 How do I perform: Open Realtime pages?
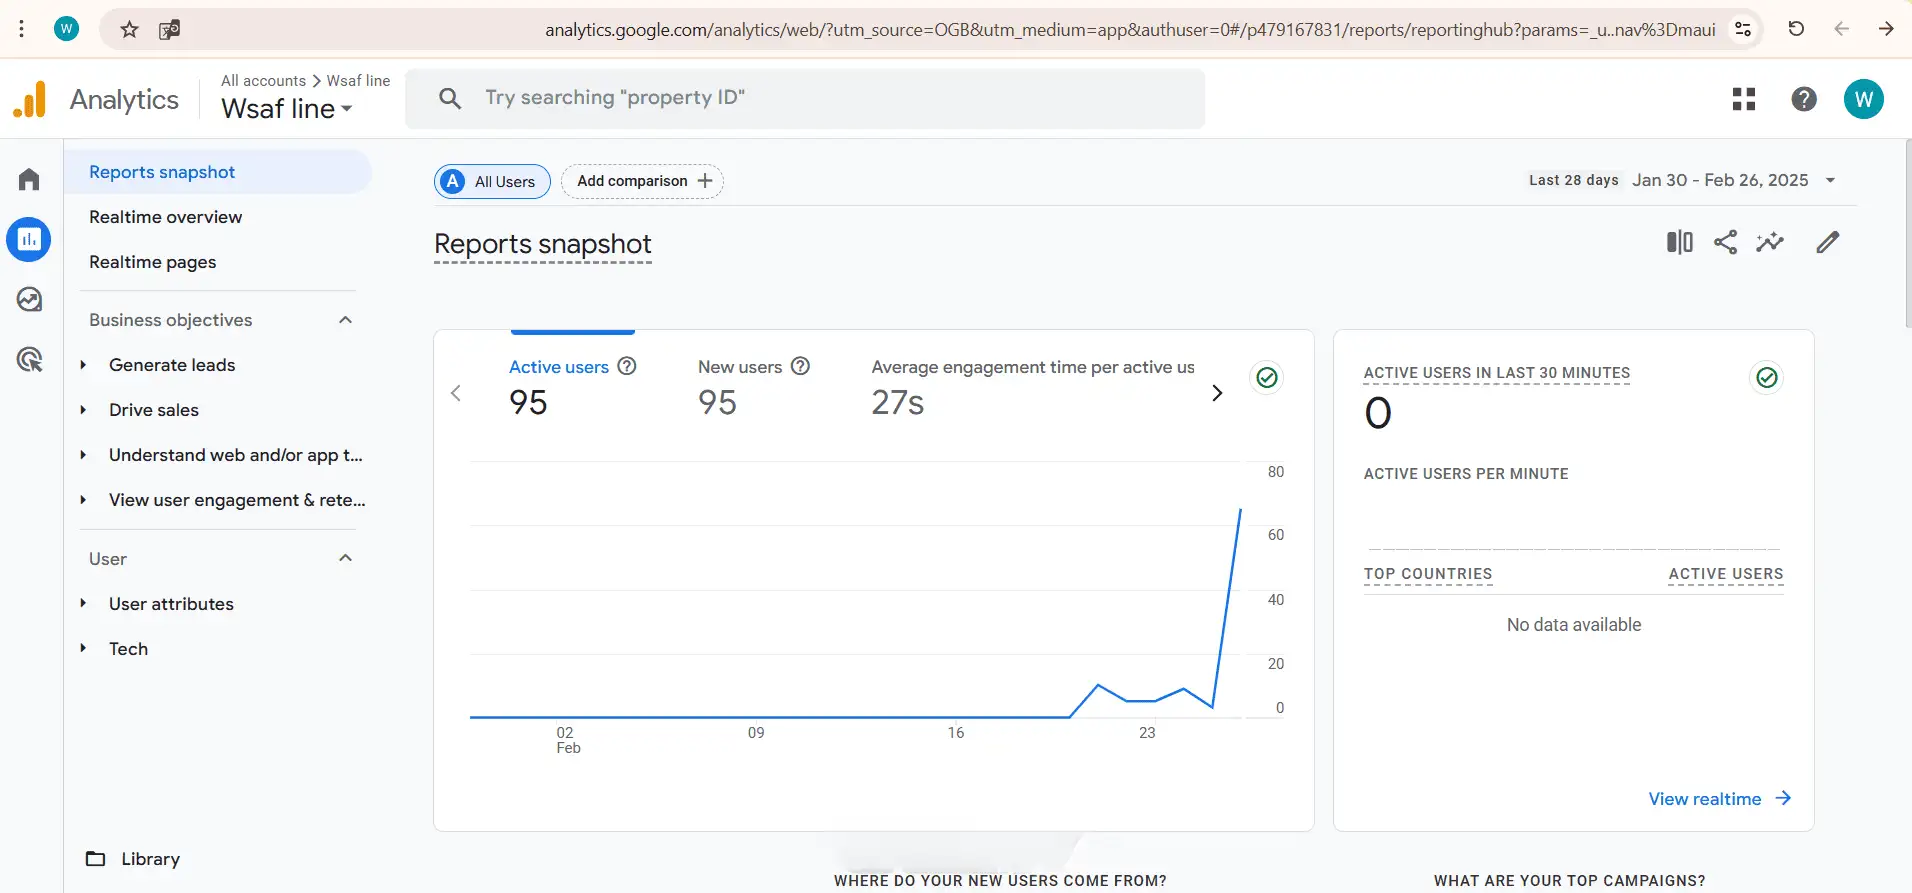pyautogui.click(x=152, y=262)
